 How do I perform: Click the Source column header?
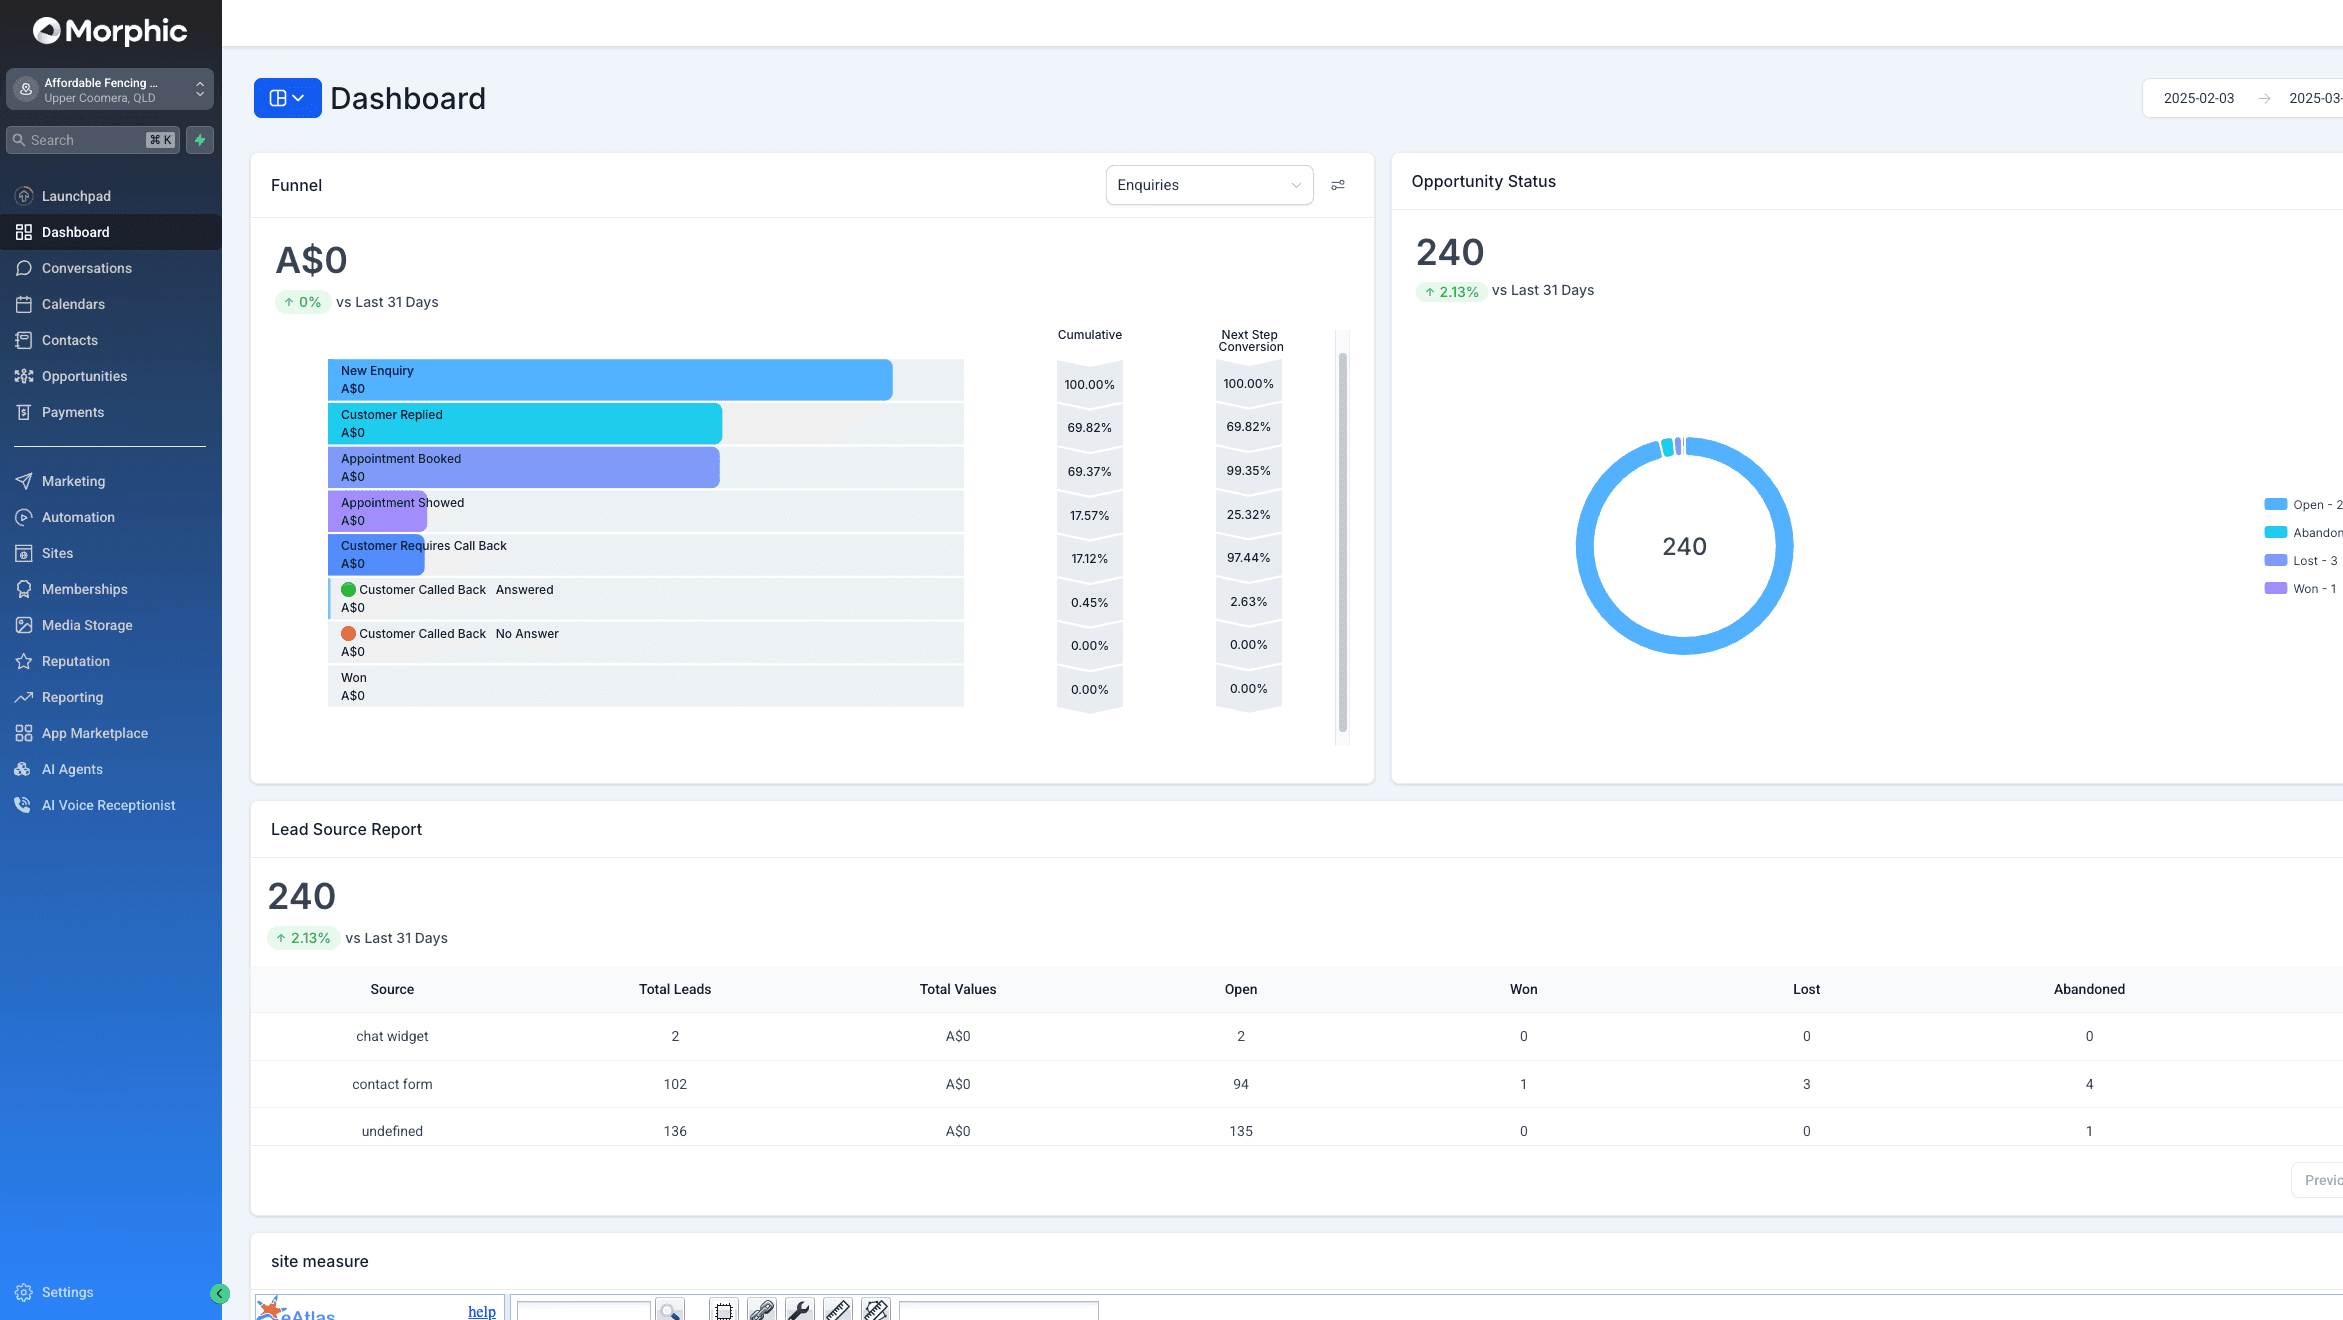392,989
